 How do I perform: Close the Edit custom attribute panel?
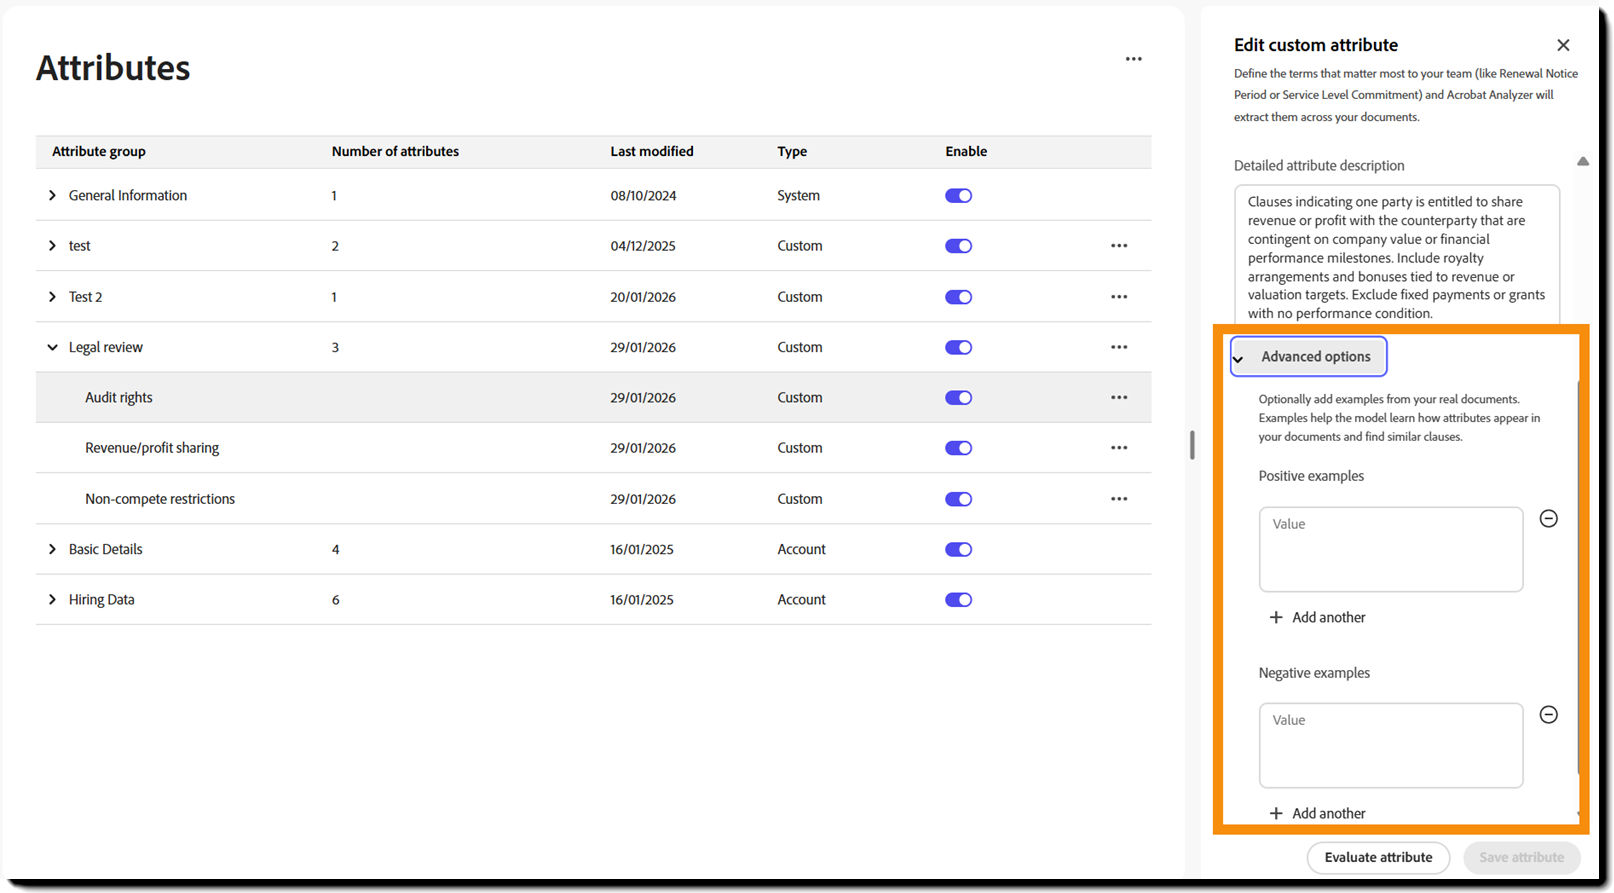(x=1563, y=45)
